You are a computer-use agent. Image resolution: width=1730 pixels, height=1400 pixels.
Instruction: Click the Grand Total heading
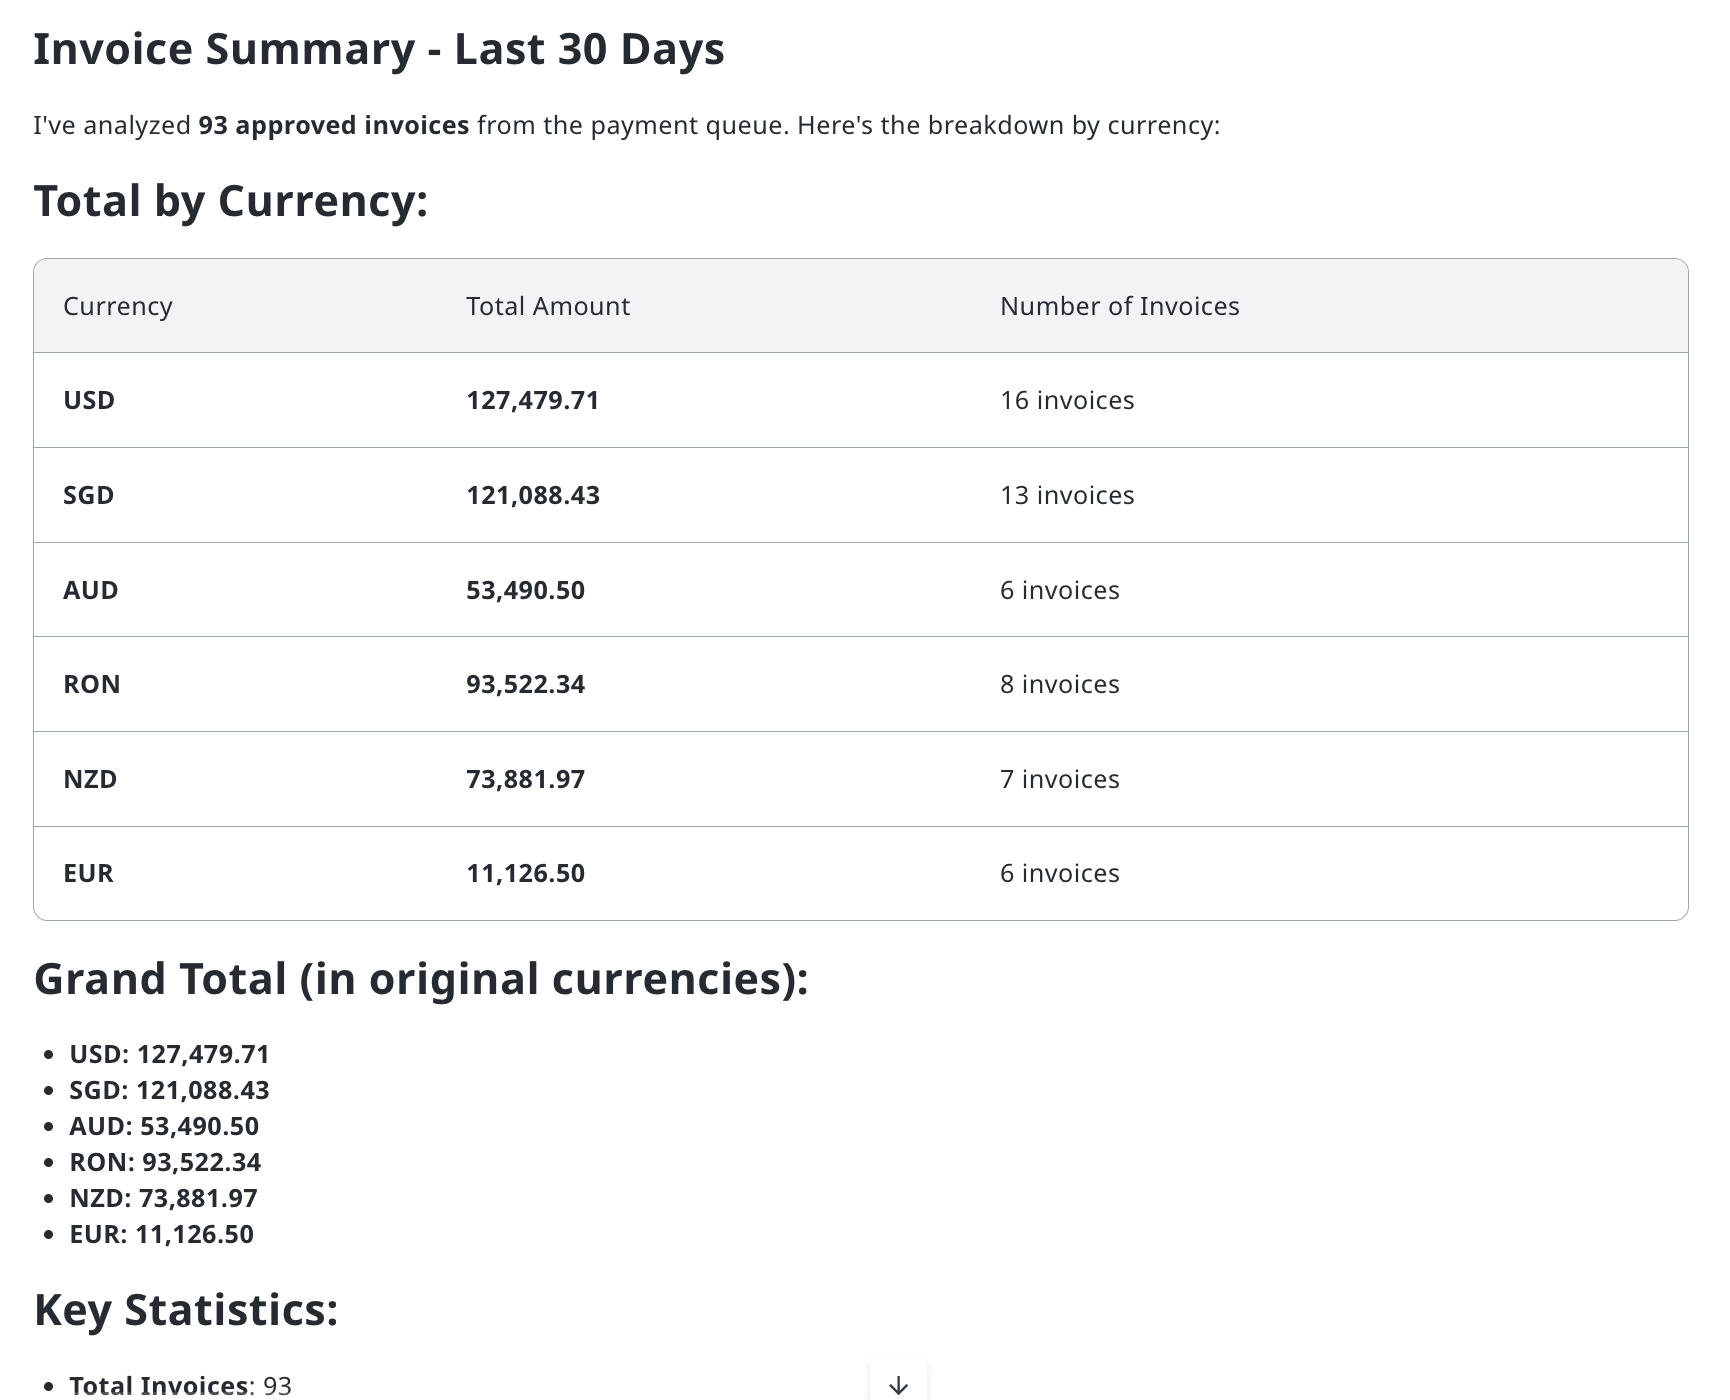[x=421, y=979]
